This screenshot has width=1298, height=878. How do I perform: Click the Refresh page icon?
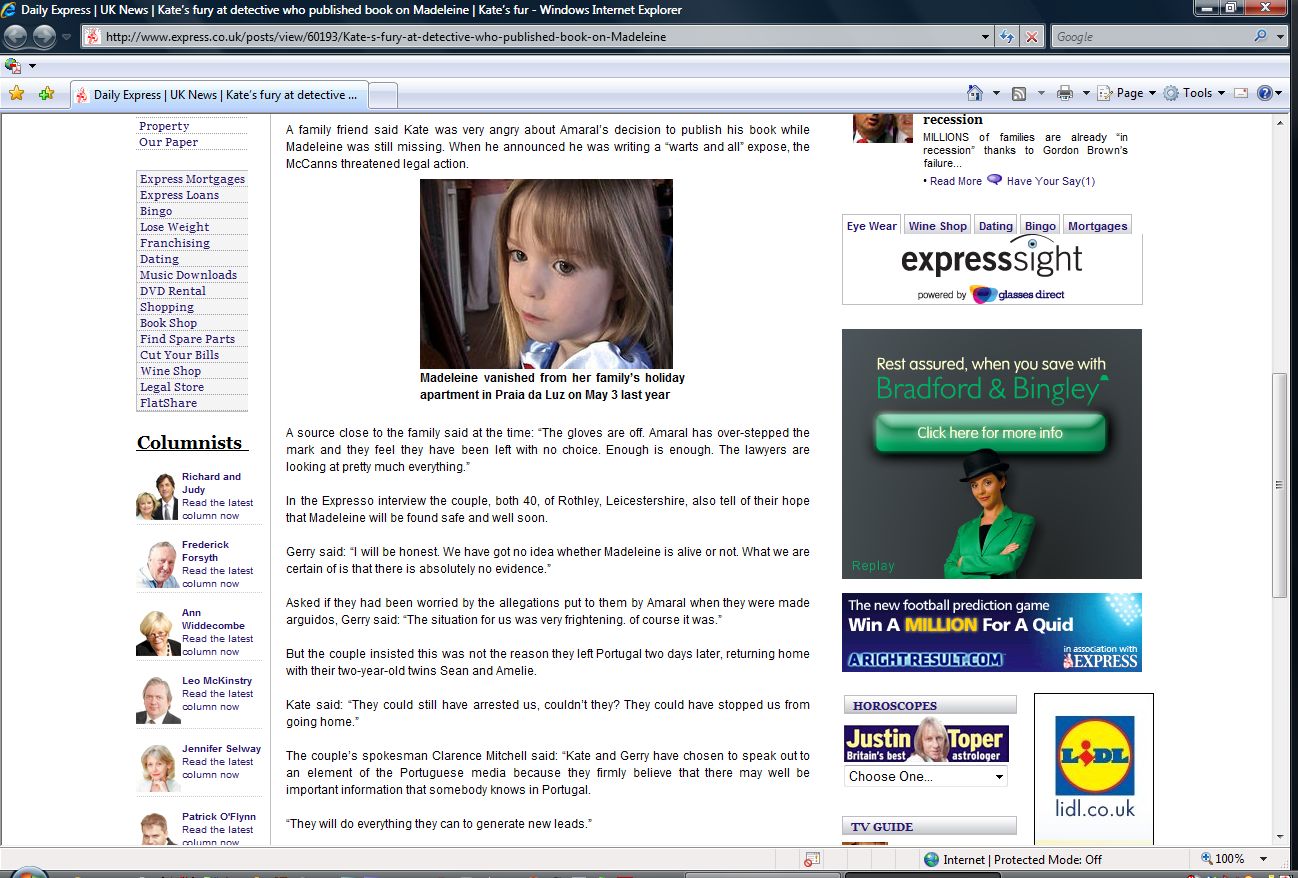pyautogui.click(x=1008, y=37)
